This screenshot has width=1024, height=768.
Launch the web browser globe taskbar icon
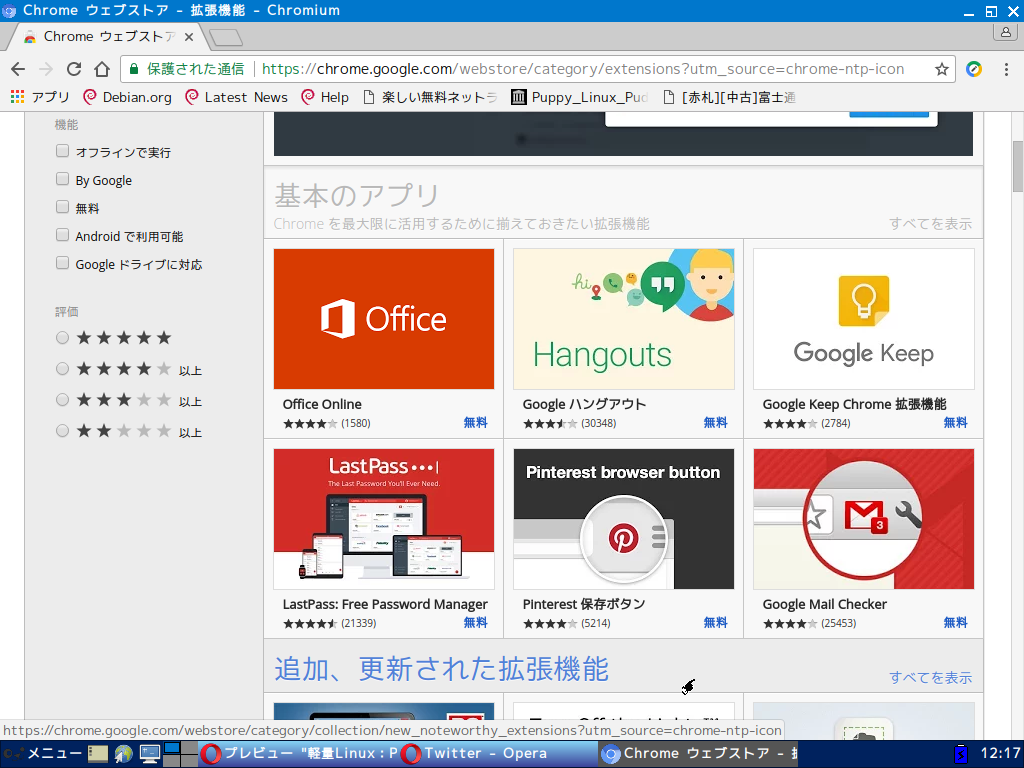pos(123,754)
